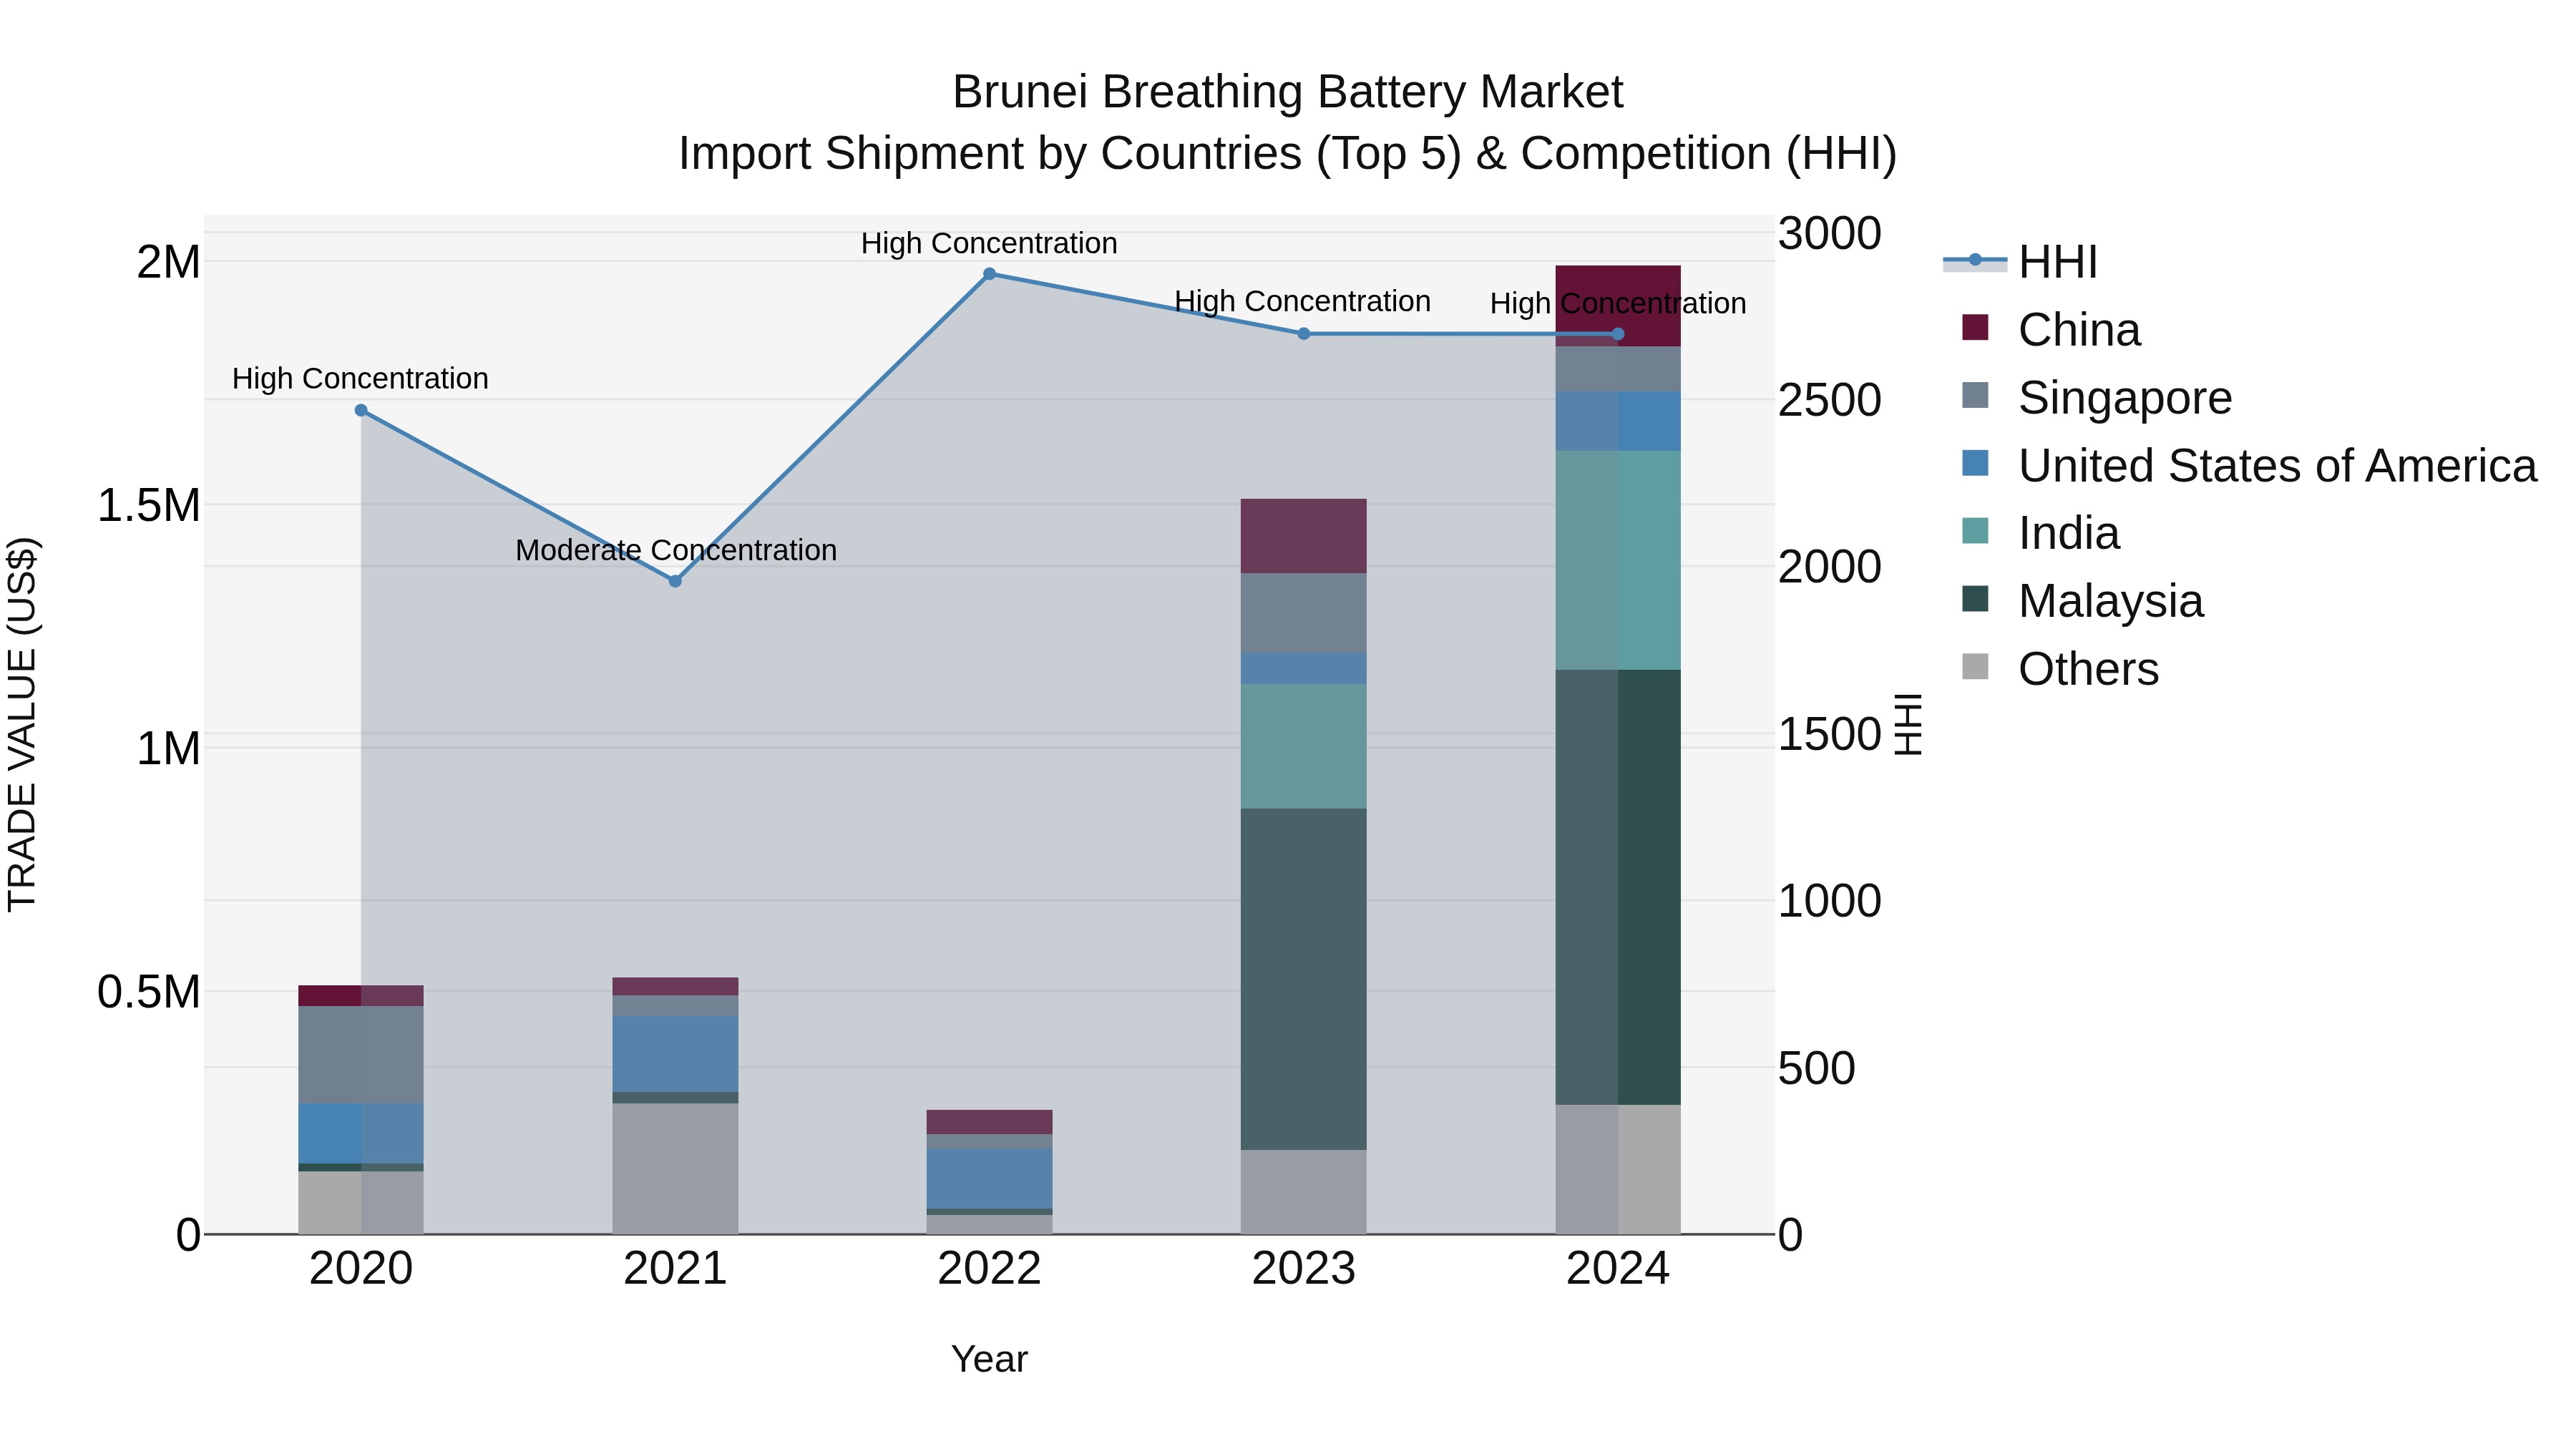Select the 2023 HHI data point
The image size is (2576, 1449).
click(1303, 334)
